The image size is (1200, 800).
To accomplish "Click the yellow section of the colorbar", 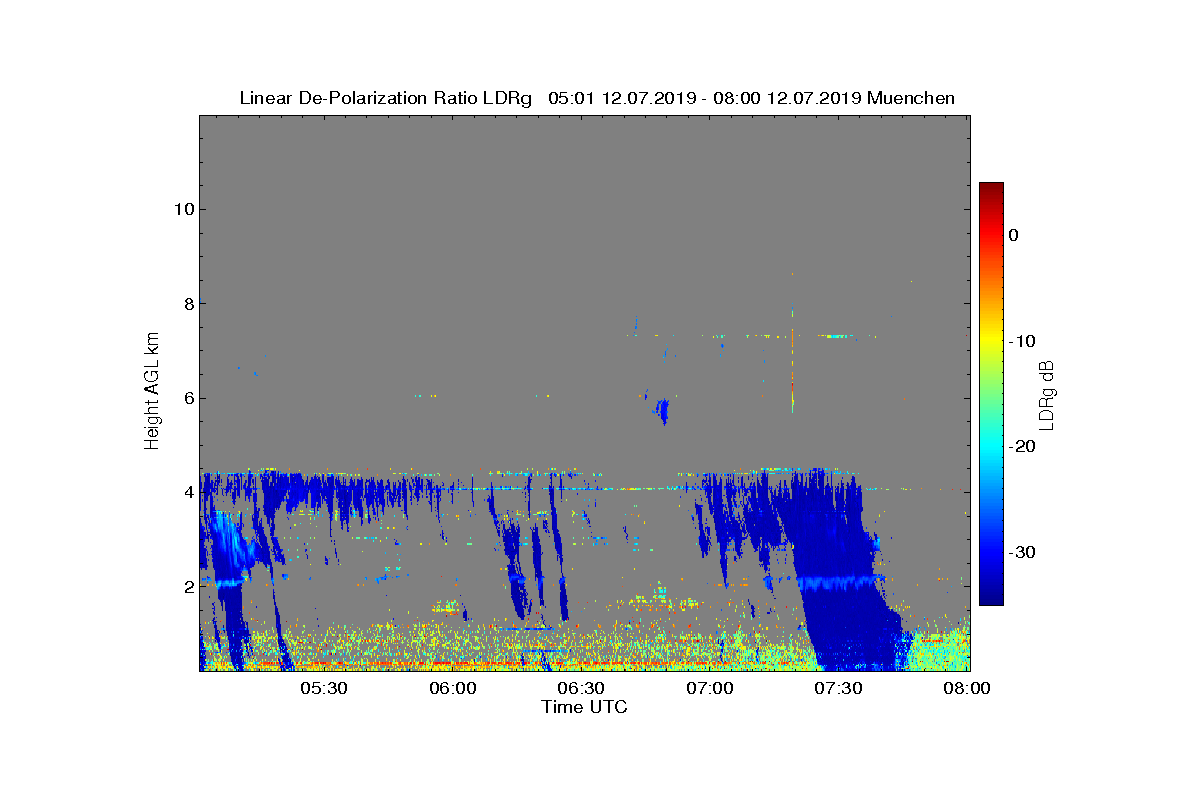I will pyautogui.click(x=991, y=341).
